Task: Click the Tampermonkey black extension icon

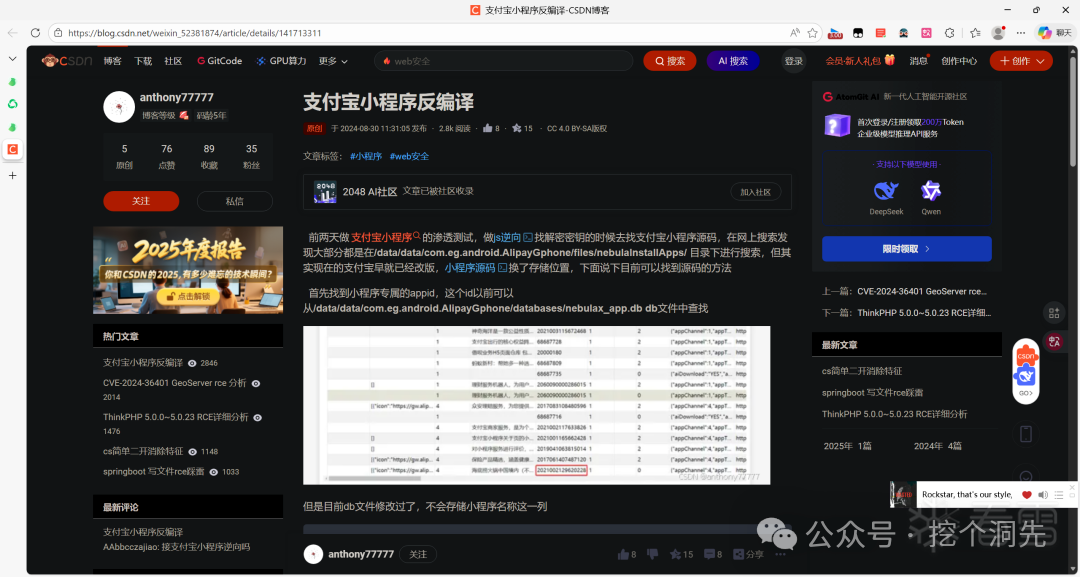Action: [x=858, y=32]
